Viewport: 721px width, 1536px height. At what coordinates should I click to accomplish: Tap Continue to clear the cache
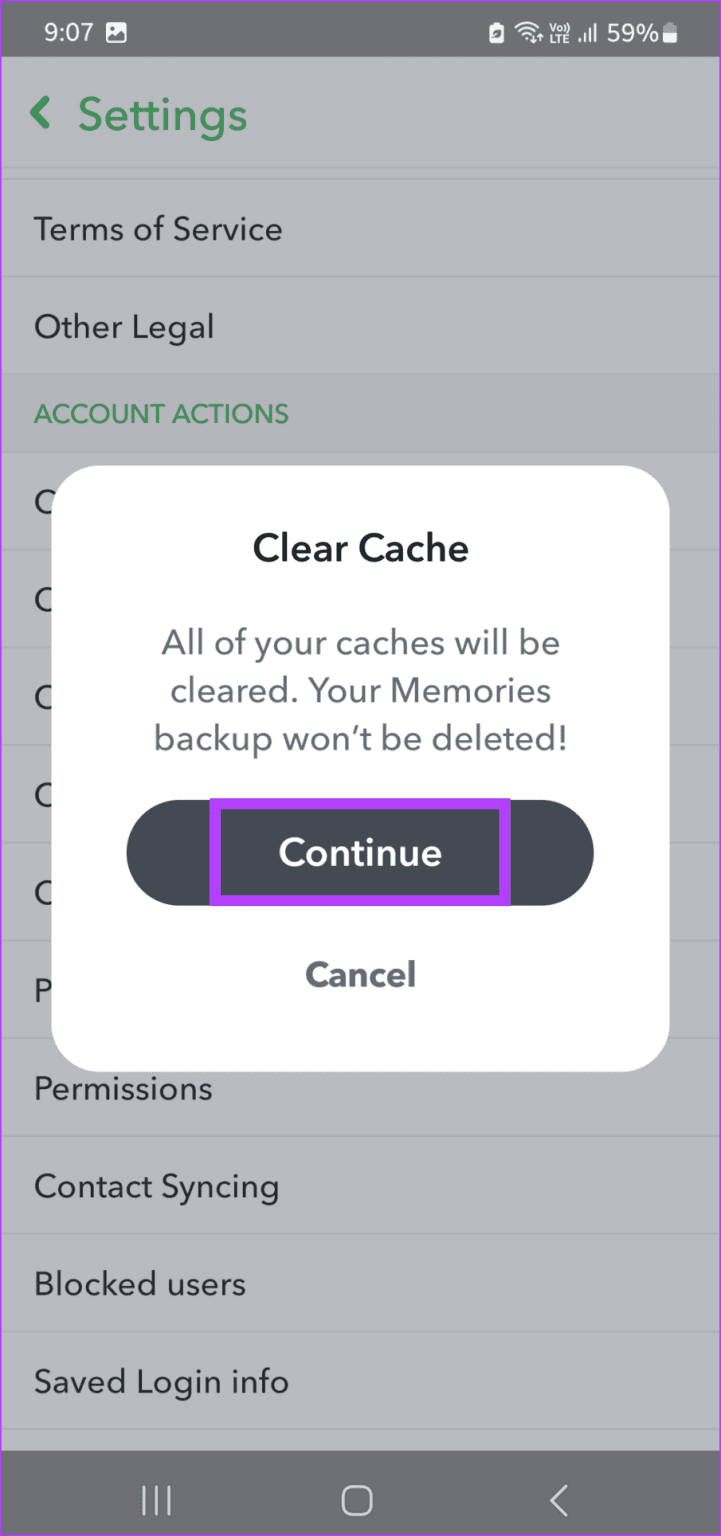point(360,852)
